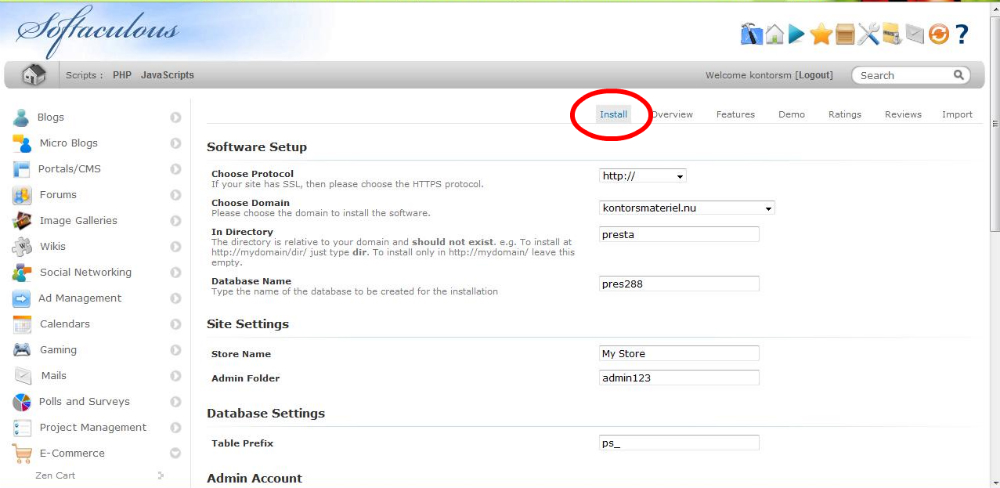Select PHP scripts link
The image size is (1000, 488).
(122, 75)
